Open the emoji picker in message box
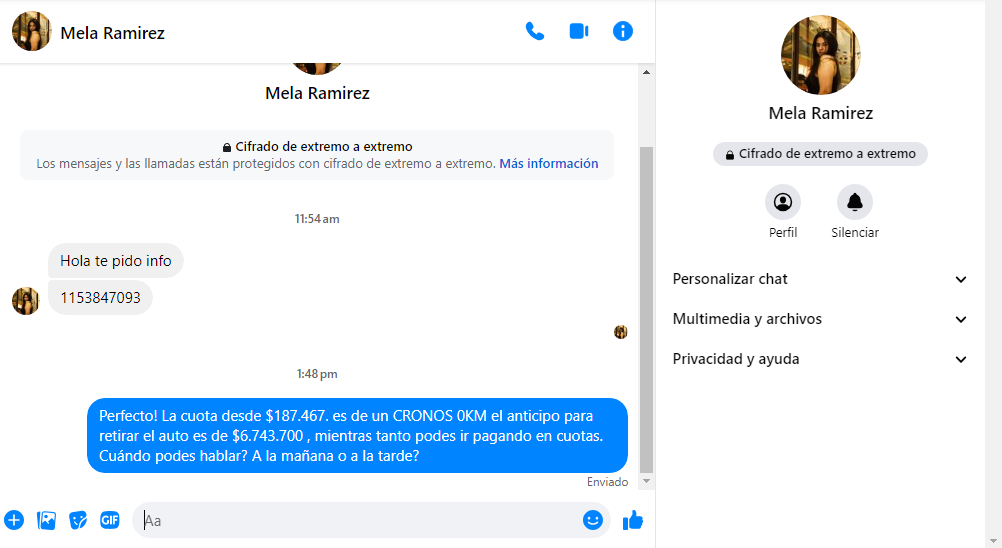 coord(592,520)
